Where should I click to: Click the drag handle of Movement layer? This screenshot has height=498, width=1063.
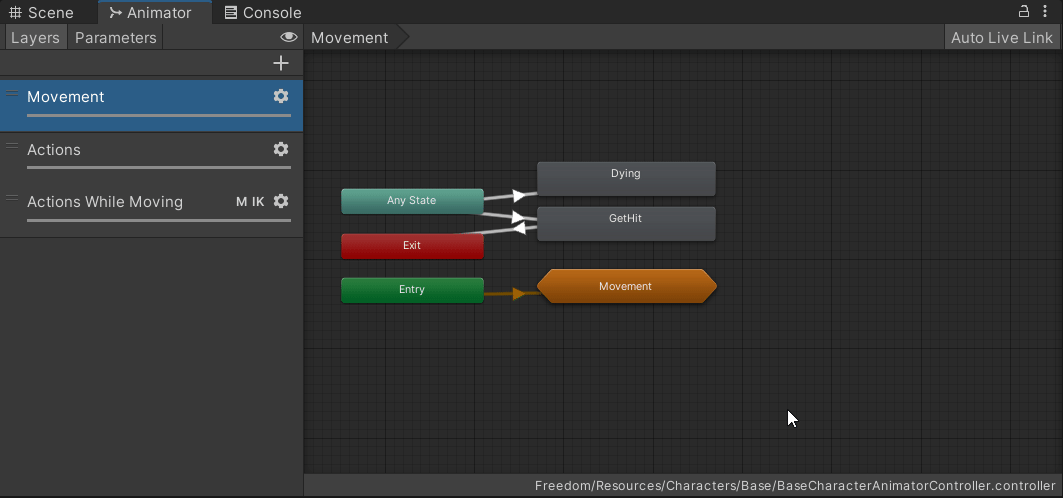(x=12, y=94)
